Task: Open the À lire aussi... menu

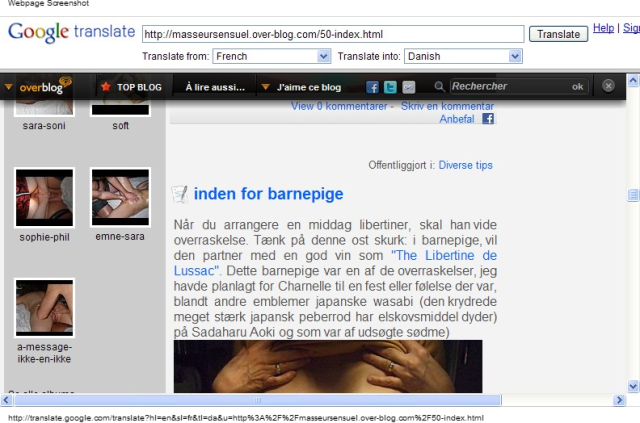Action: point(215,87)
